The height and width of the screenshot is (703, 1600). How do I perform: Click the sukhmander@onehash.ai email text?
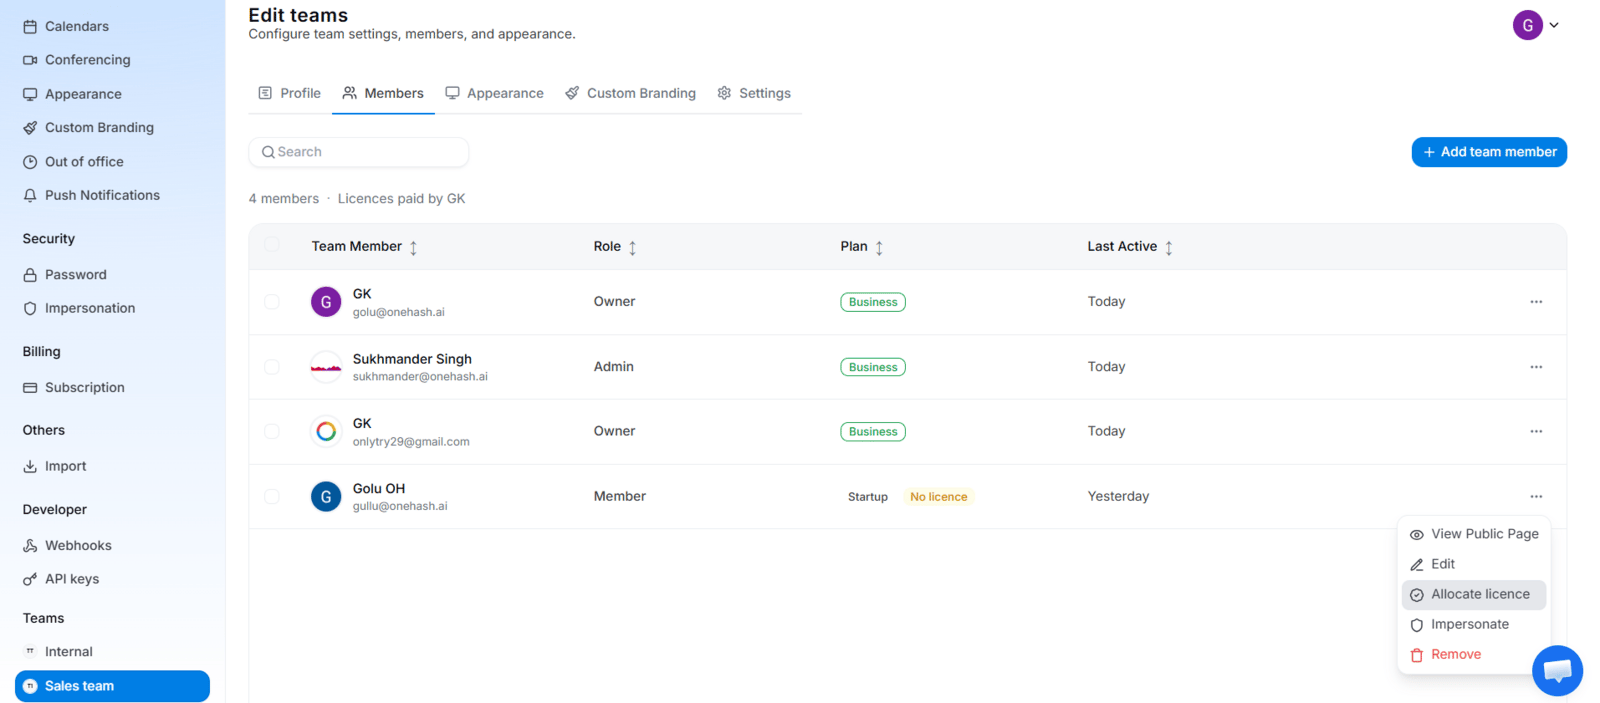[420, 377]
